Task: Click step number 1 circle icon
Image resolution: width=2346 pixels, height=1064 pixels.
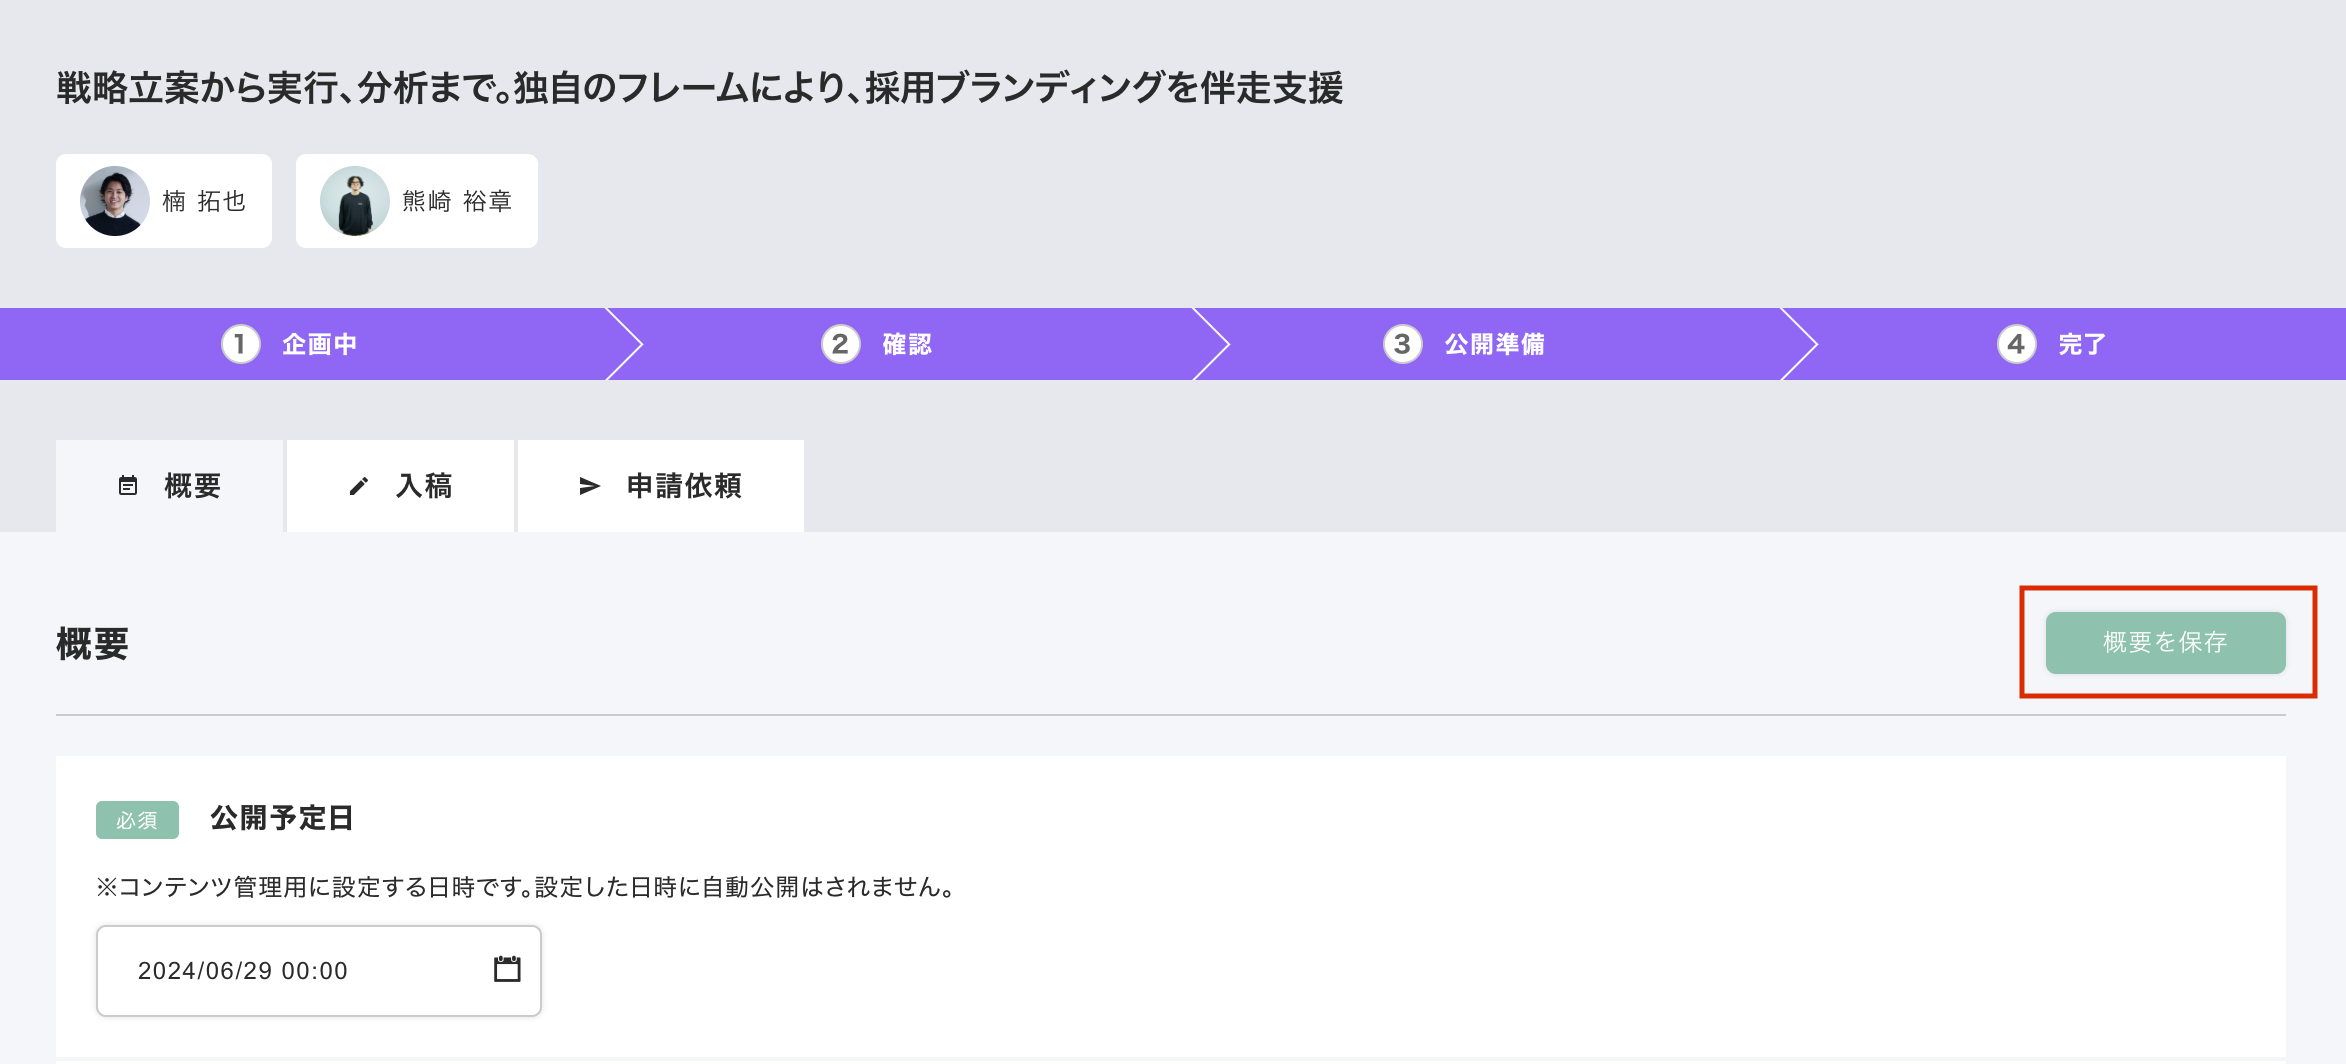Action: tap(240, 344)
